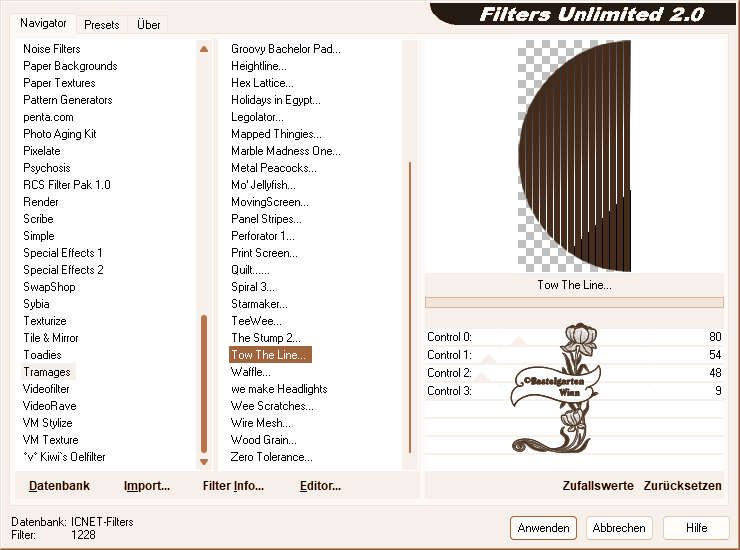Click the filter preview thumbnail

click(x=574, y=156)
